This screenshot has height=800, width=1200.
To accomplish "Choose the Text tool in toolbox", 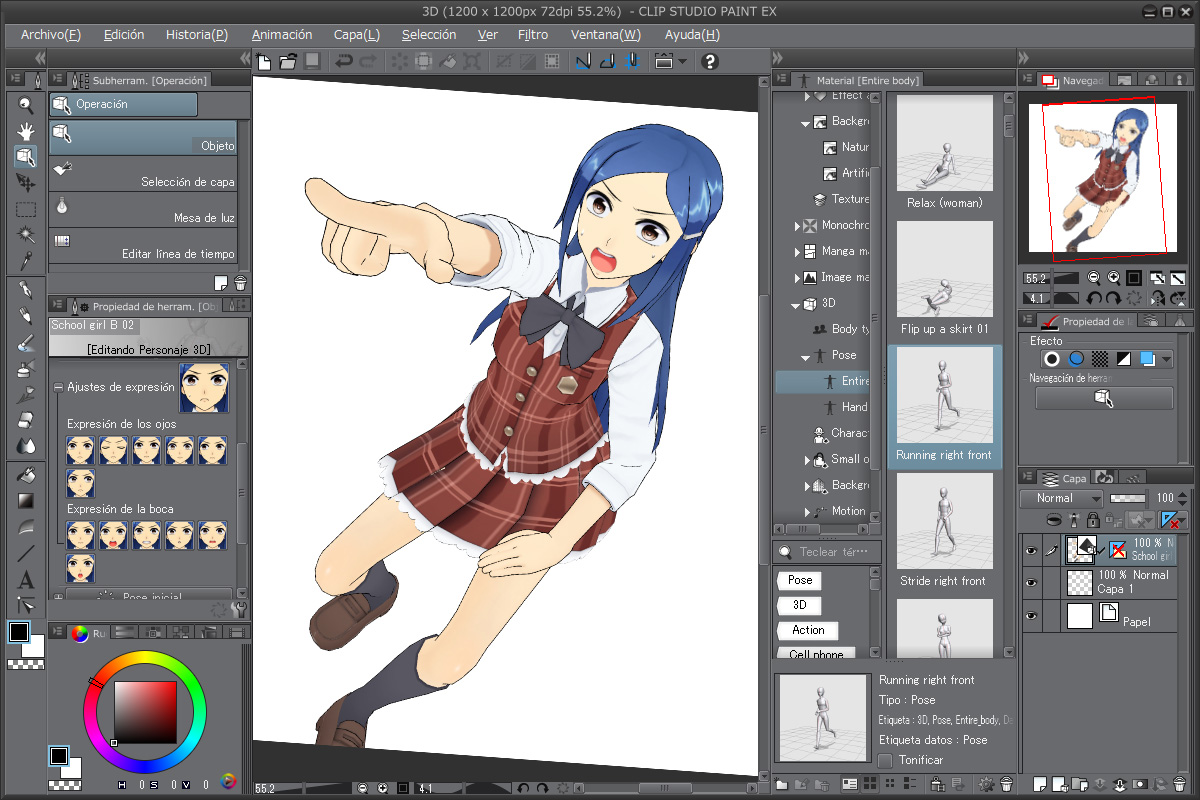I will coord(26,579).
